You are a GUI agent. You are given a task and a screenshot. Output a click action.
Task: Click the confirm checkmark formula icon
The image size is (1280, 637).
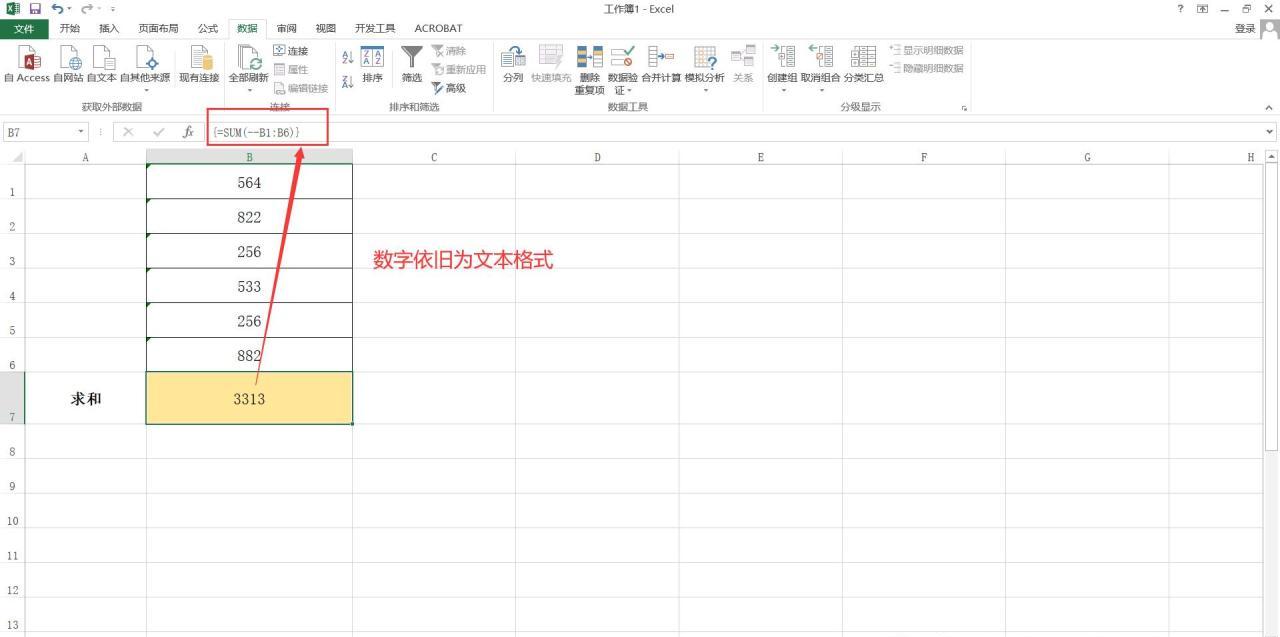click(158, 132)
